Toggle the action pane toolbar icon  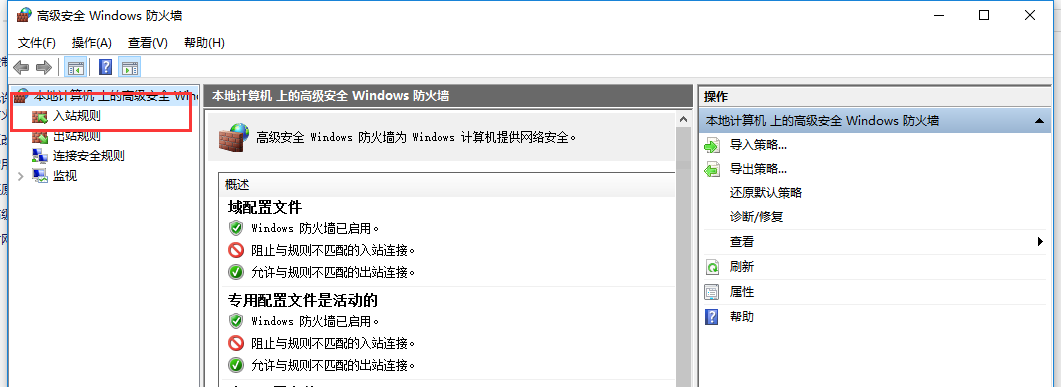pos(130,67)
